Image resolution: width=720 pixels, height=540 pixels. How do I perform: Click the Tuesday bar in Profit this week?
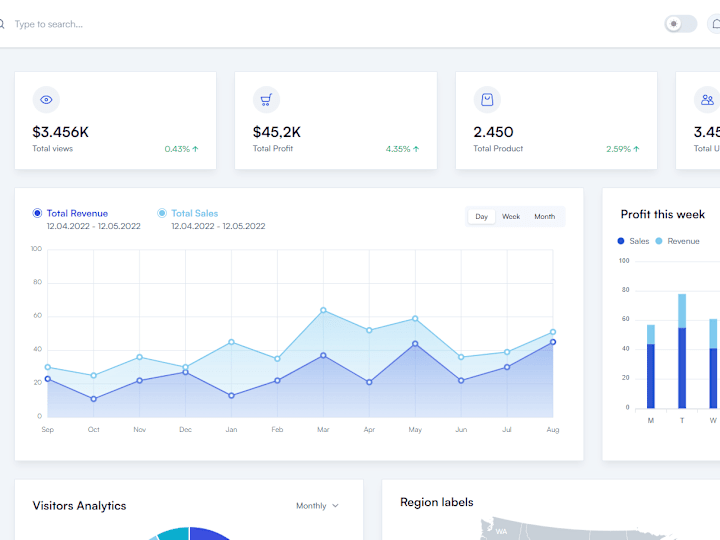[x=682, y=351]
